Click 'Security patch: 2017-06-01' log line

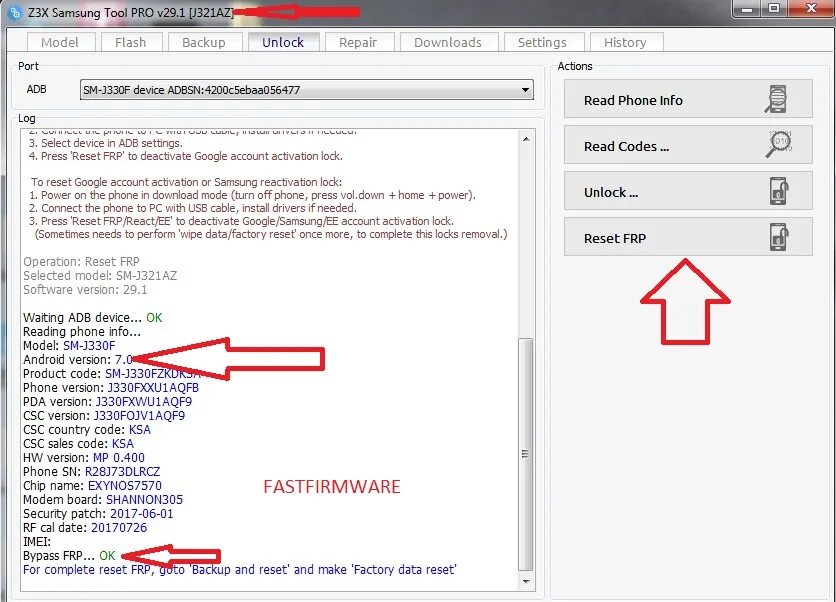(x=98, y=513)
